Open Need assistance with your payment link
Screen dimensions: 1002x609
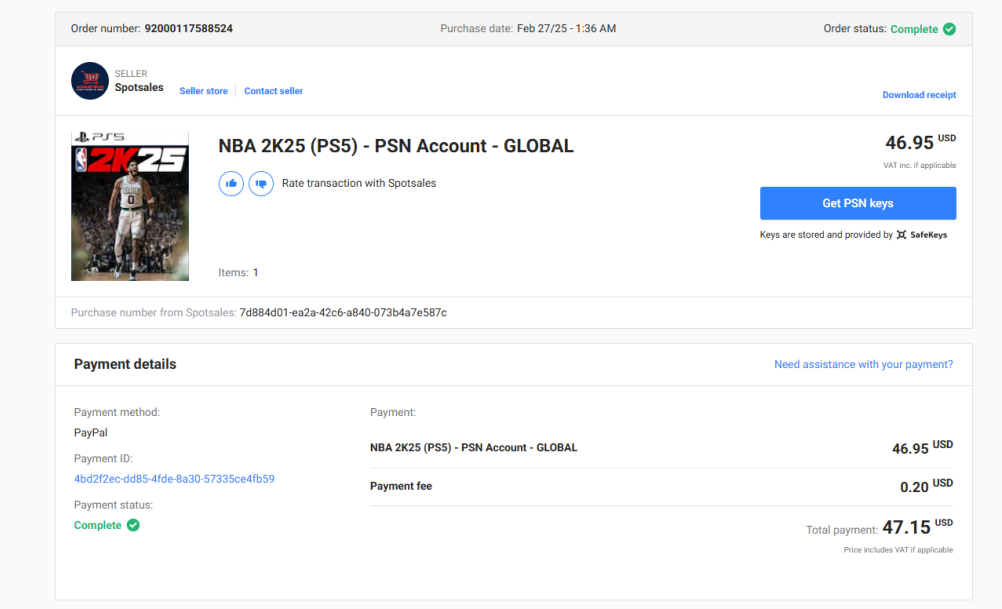863,364
